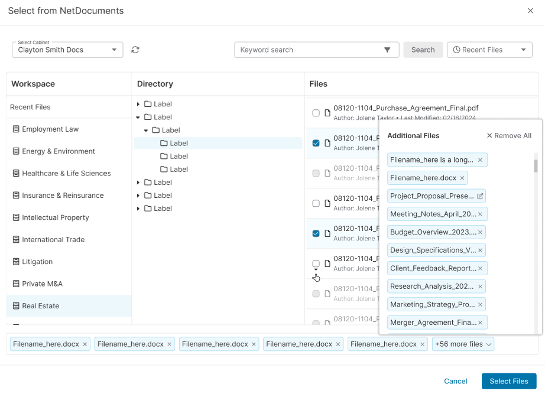The width and height of the screenshot is (546, 394).
Task: Click the Search button
Action: [x=423, y=50]
